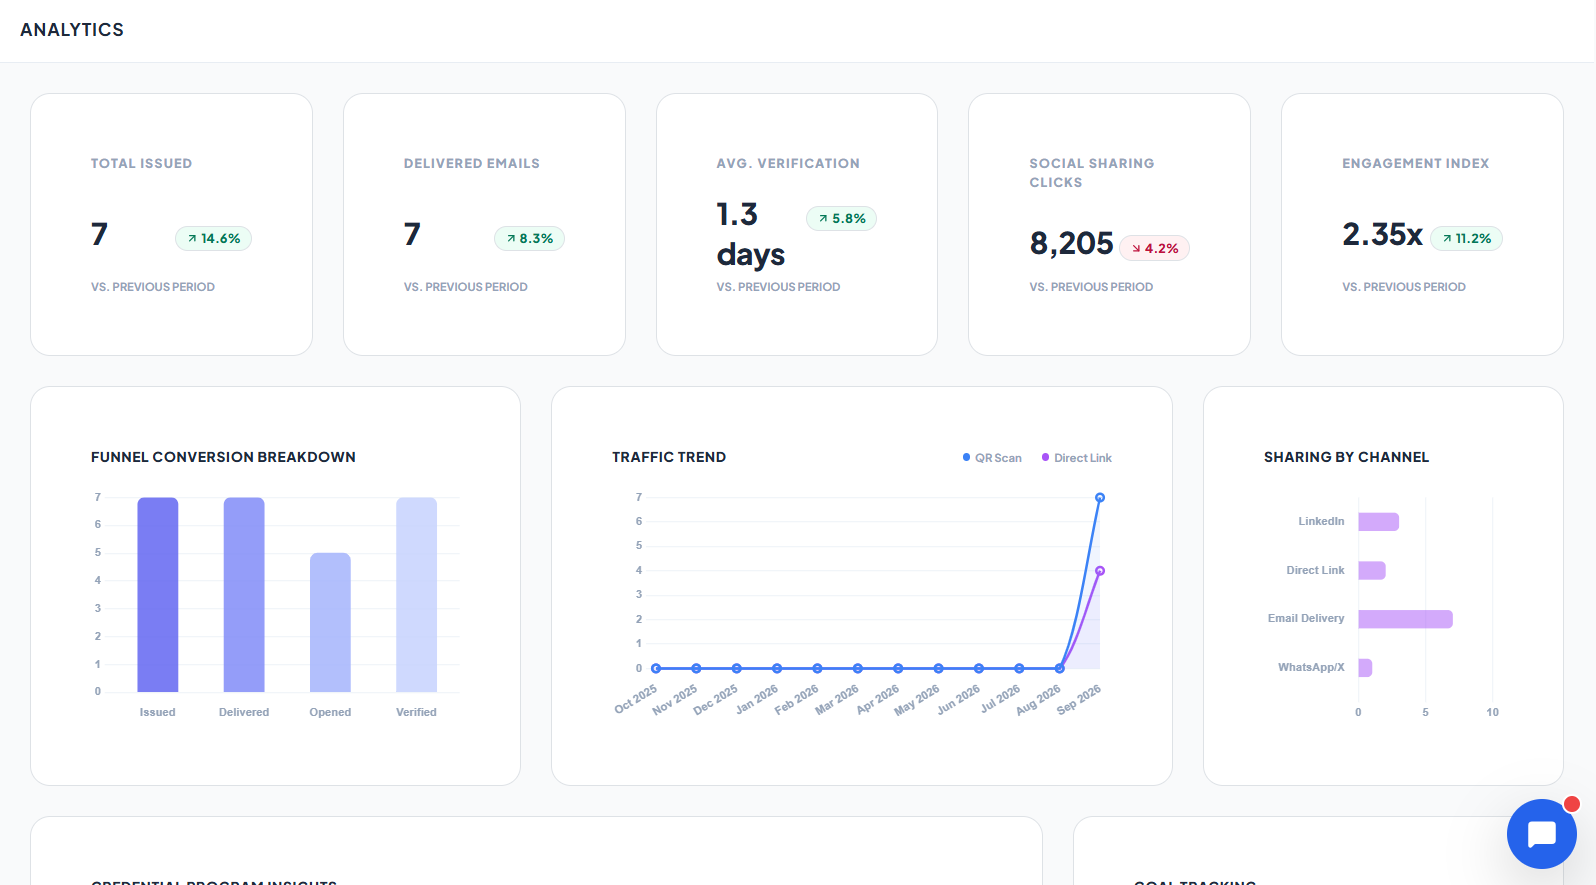The width and height of the screenshot is (1596, 885).
Task: Click the ANALYTICS page heading
Action: click(72, 30)
